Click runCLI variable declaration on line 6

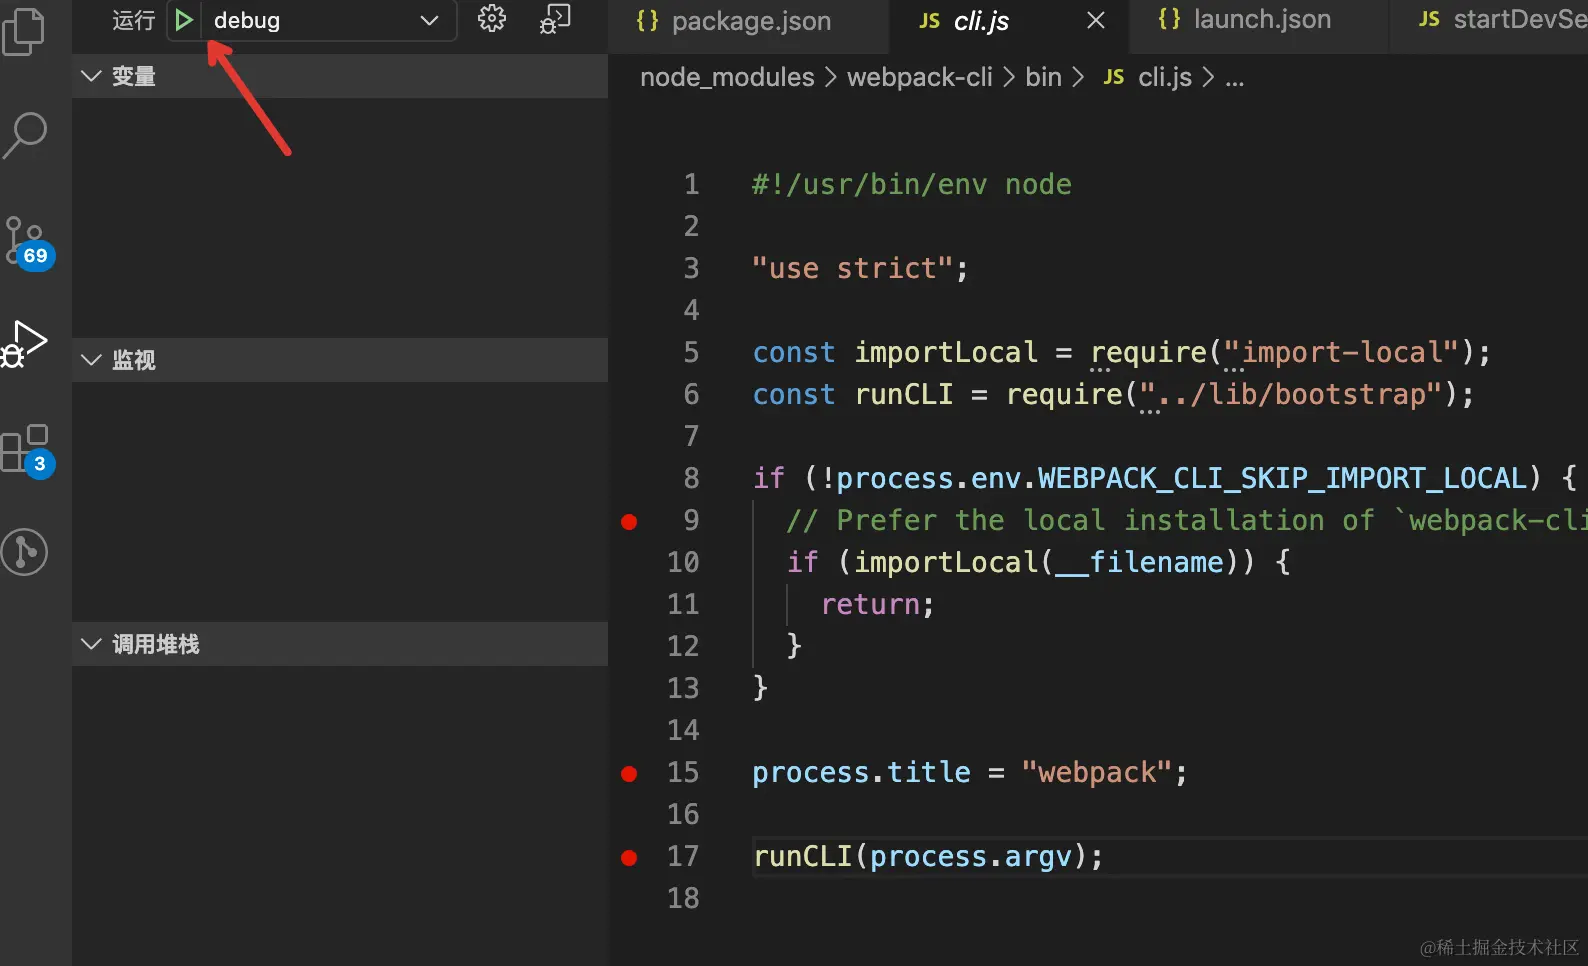[x=904, y=394]
